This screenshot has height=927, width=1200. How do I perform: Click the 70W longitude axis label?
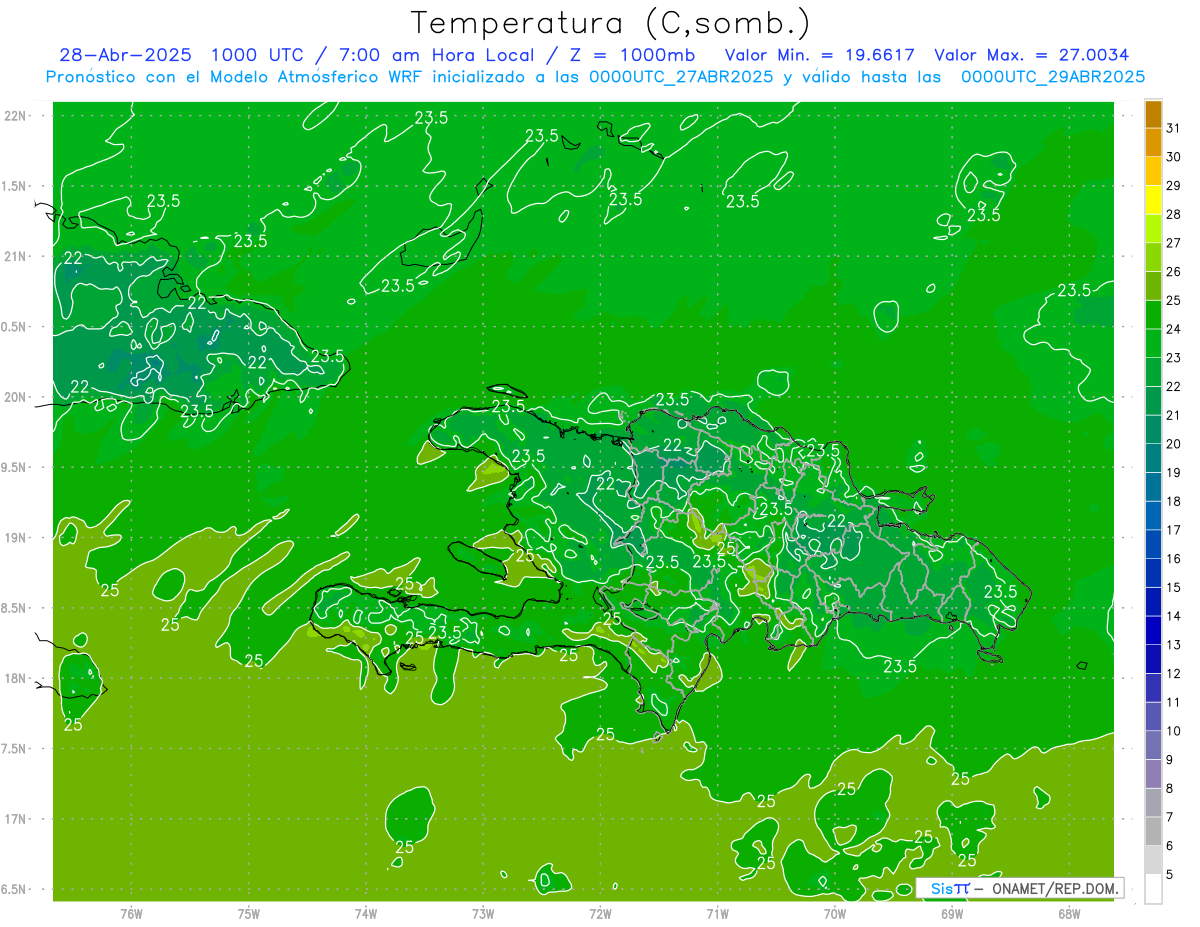click(835, 913)
